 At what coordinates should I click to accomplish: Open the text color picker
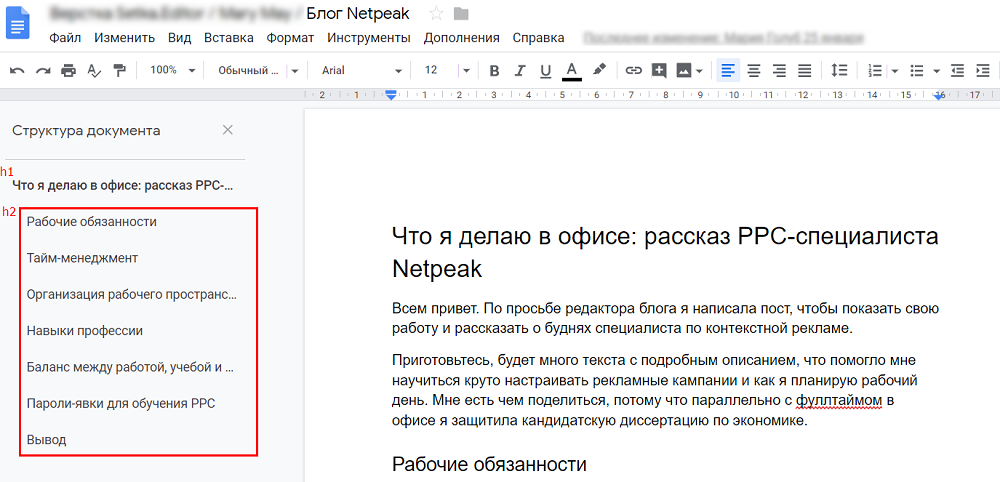[x=572, y=71]
